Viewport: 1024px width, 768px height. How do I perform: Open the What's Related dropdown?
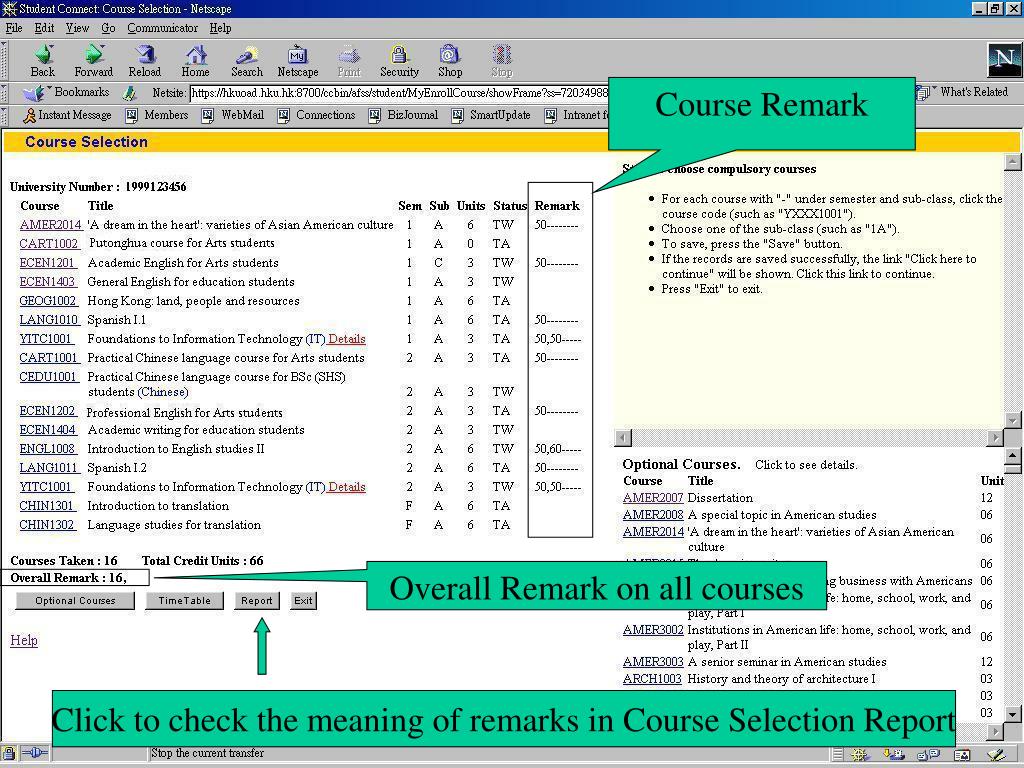click(963, 92)
